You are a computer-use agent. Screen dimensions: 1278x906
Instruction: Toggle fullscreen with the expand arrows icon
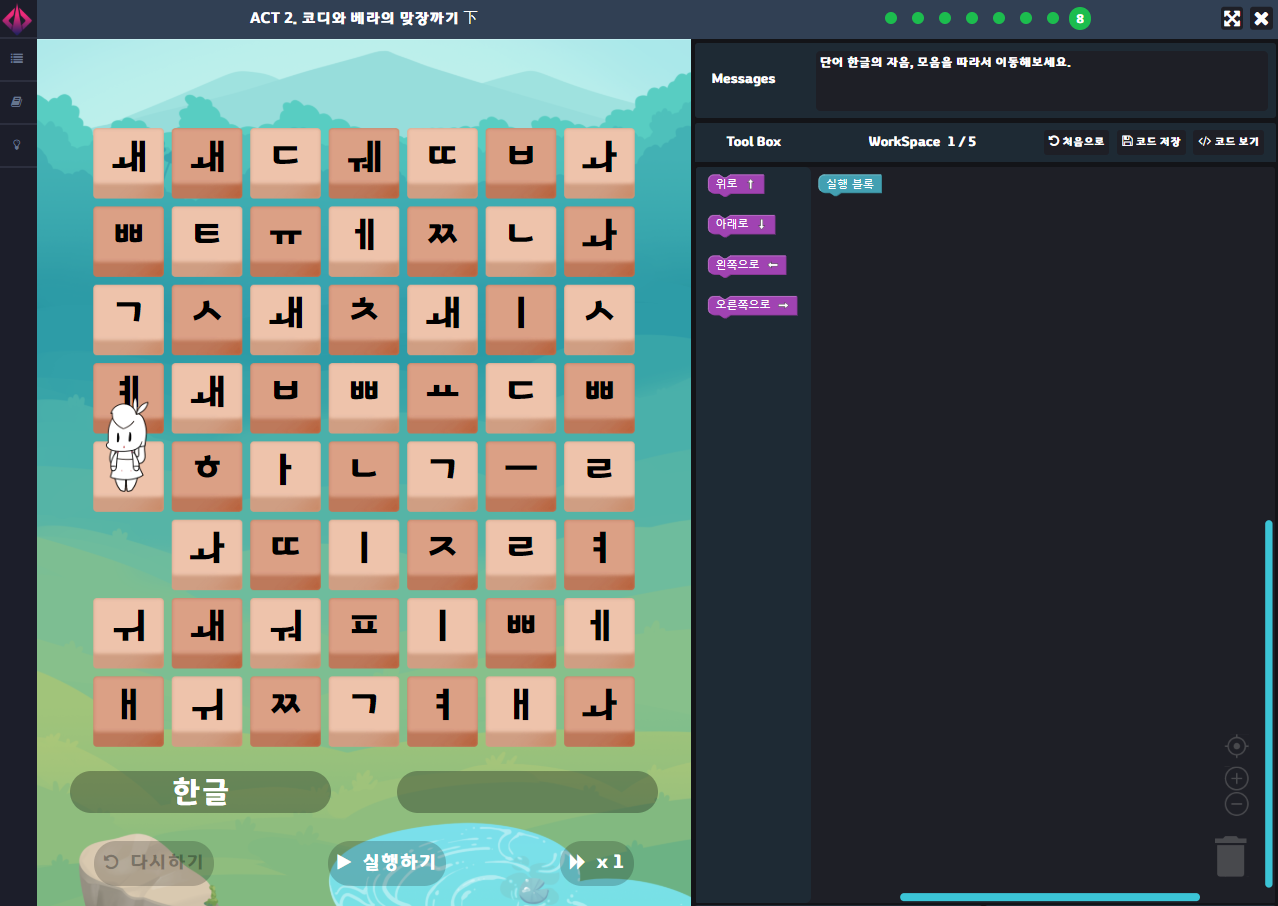point(1232,18)
